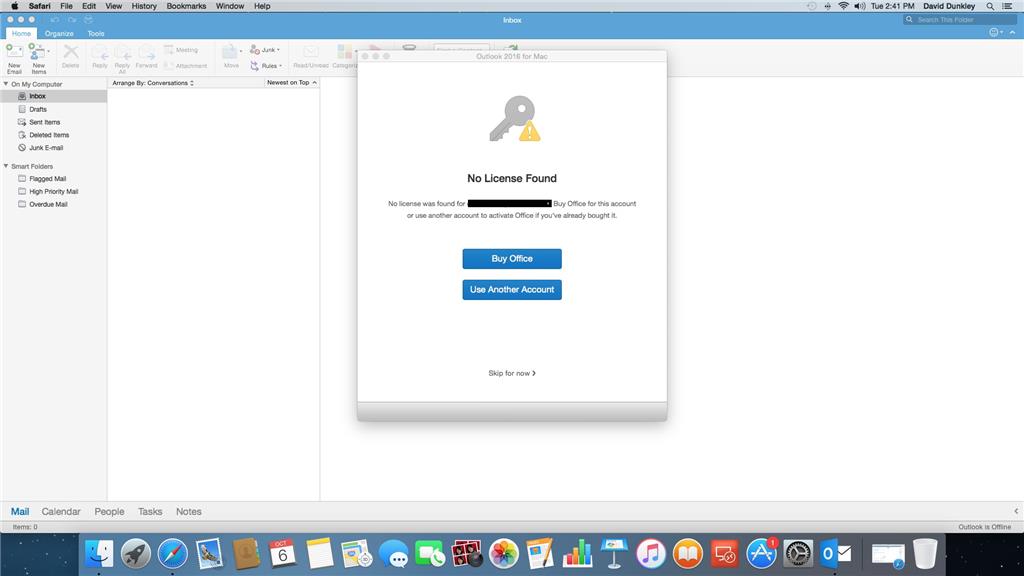Select the Inbox folder

(x=54, y=96)
